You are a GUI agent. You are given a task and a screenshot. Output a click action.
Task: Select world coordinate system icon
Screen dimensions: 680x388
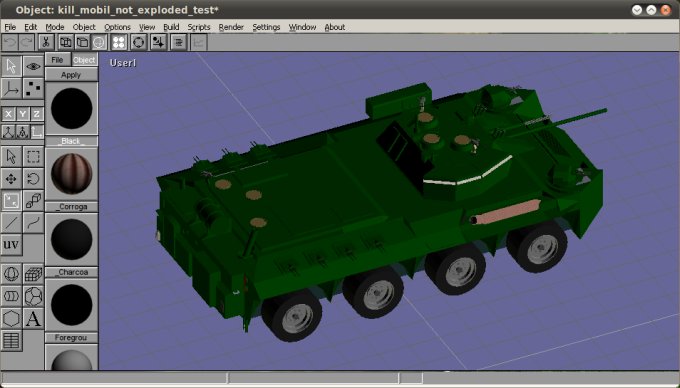[8, 131]
